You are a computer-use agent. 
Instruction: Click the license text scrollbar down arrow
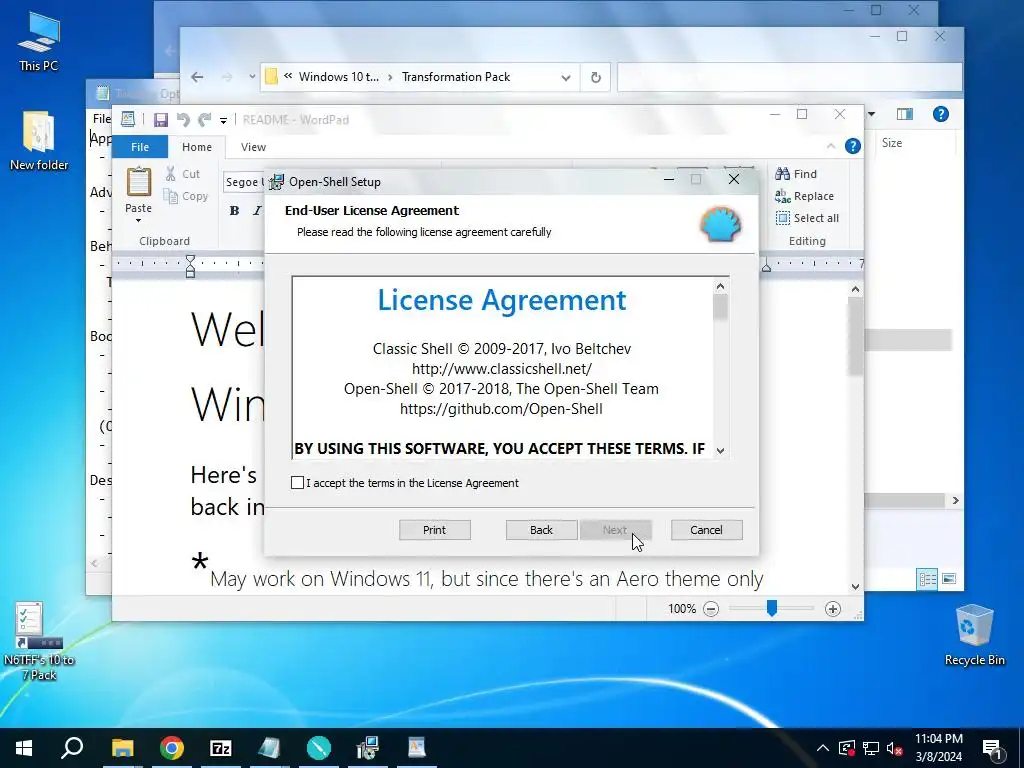720,450
